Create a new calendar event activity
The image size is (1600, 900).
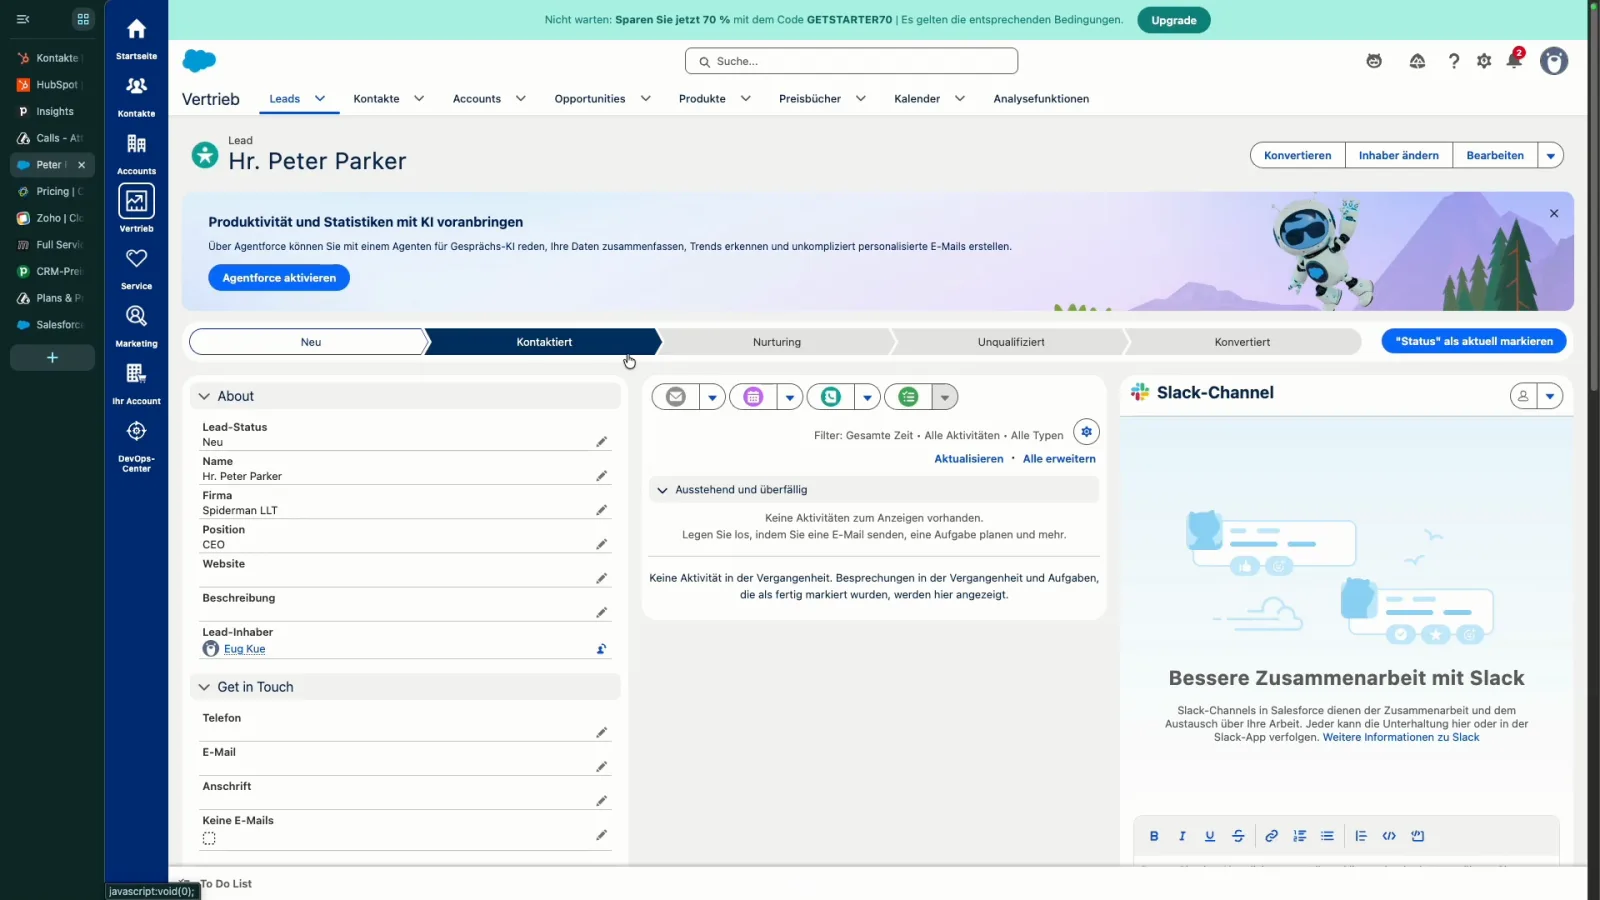pyautogui.click(x=753, y=397)
